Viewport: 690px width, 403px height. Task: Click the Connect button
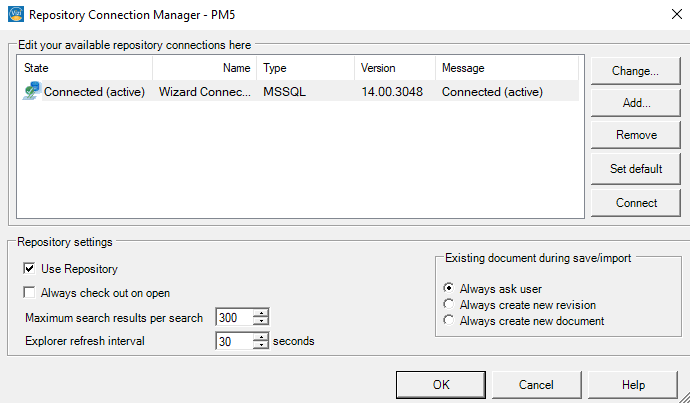tap(635, 203)
